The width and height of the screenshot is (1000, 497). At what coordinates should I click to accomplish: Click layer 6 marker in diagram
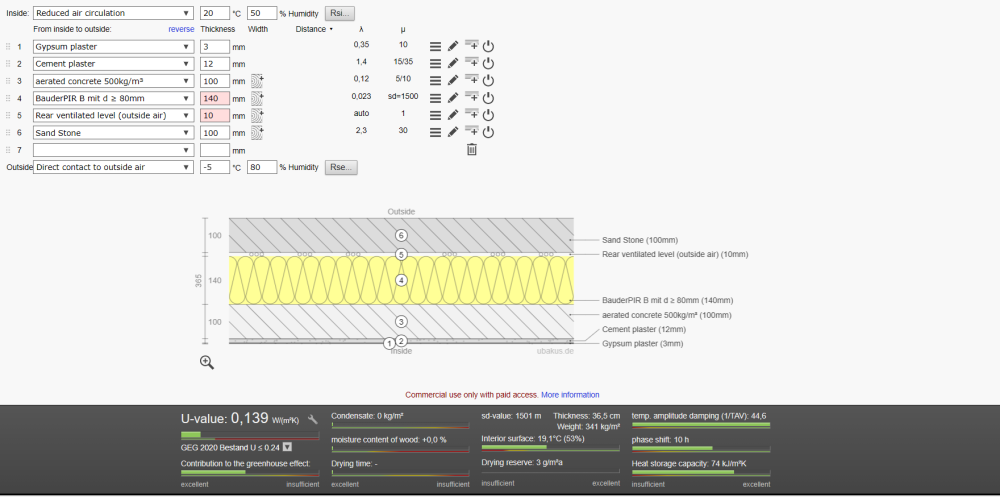click(x=401, y=235)
